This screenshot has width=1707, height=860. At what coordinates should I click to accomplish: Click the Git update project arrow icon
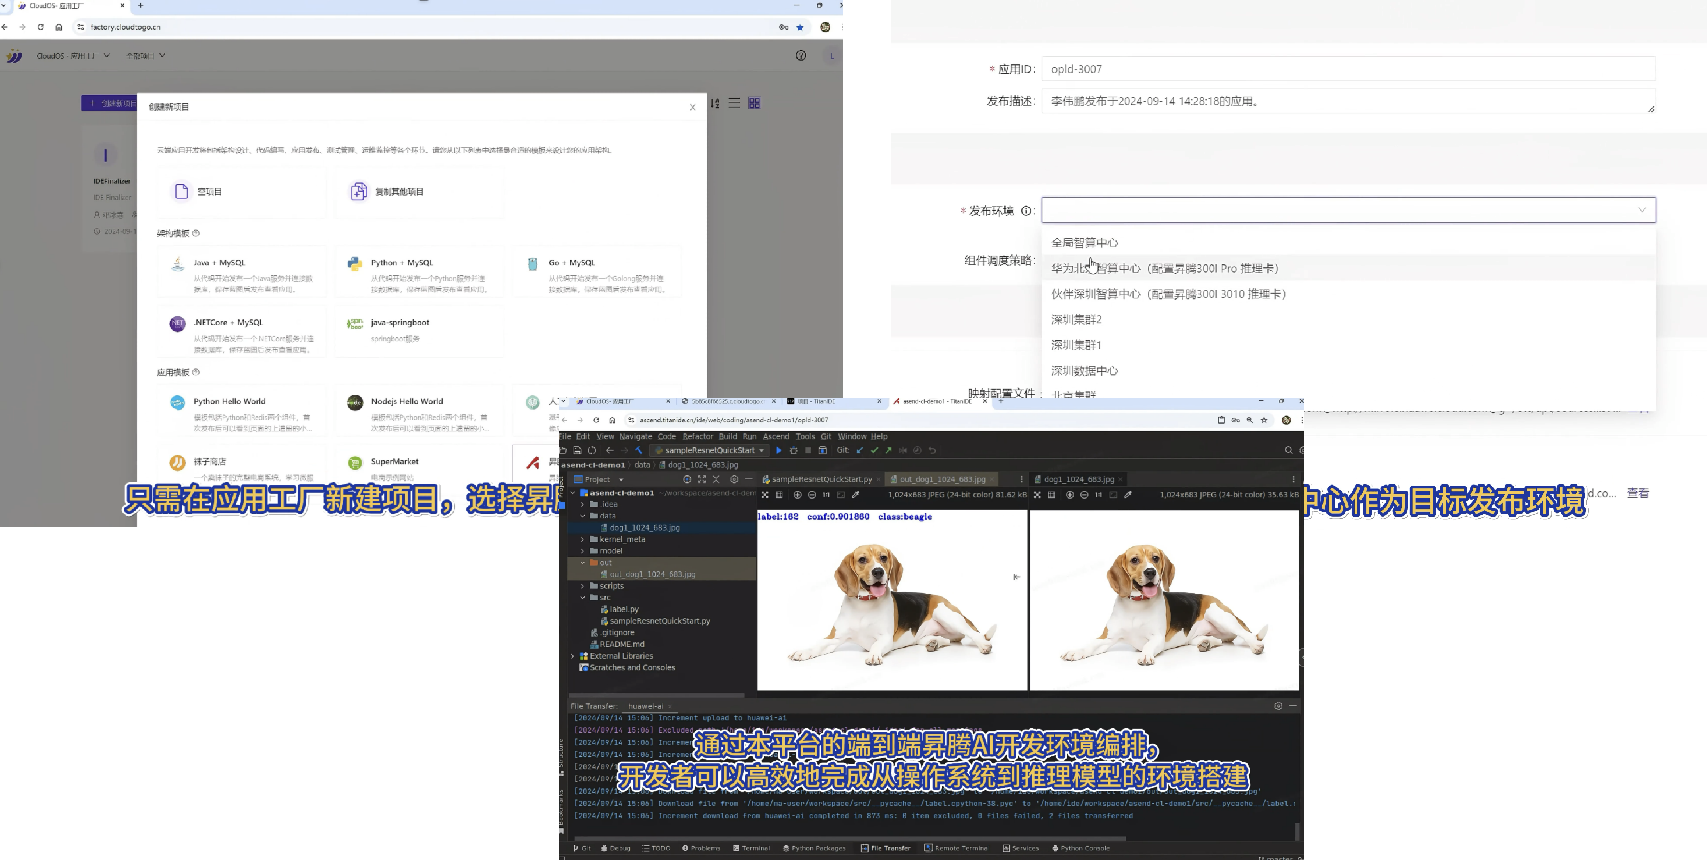pyautogui.click(x=860, y=451)
